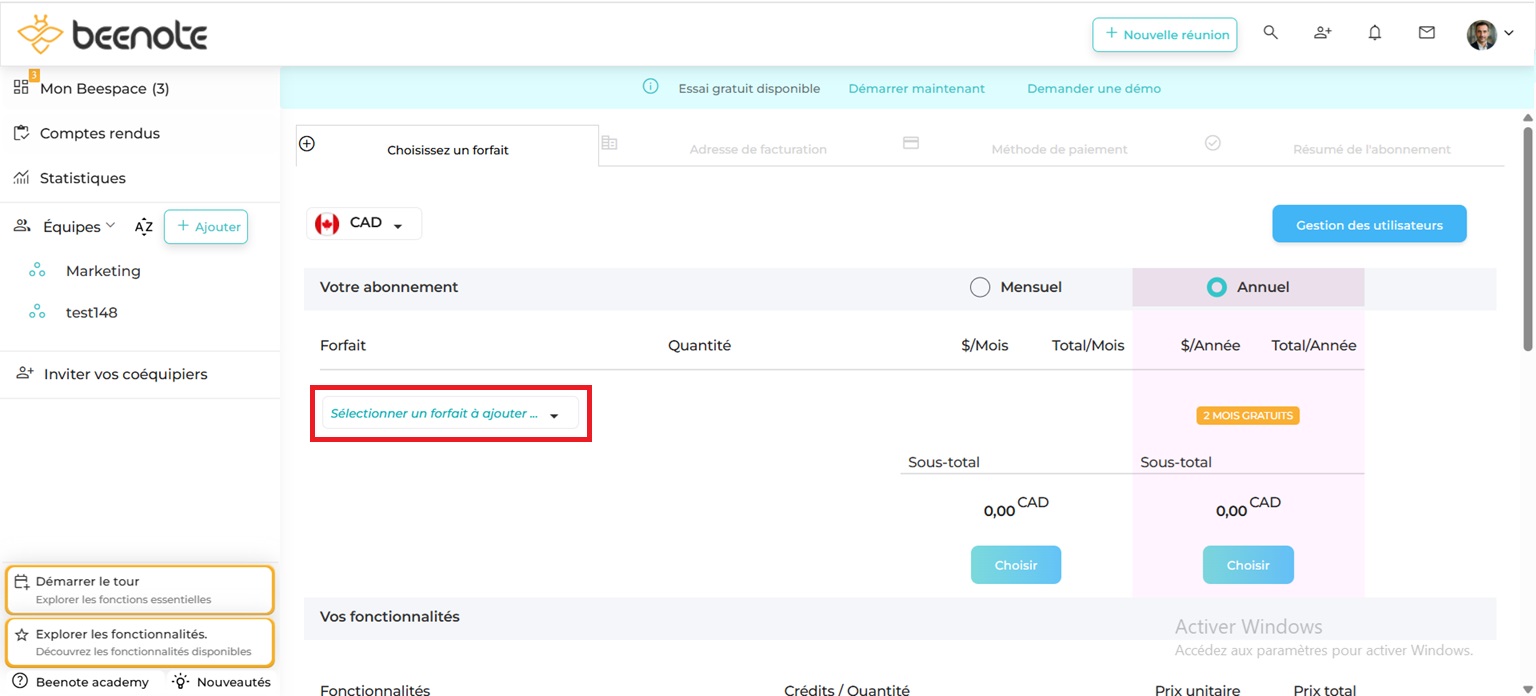Screen dimensions: 1536x696
Task: Open the mail envelope icon
Action: click(1427, 33)
